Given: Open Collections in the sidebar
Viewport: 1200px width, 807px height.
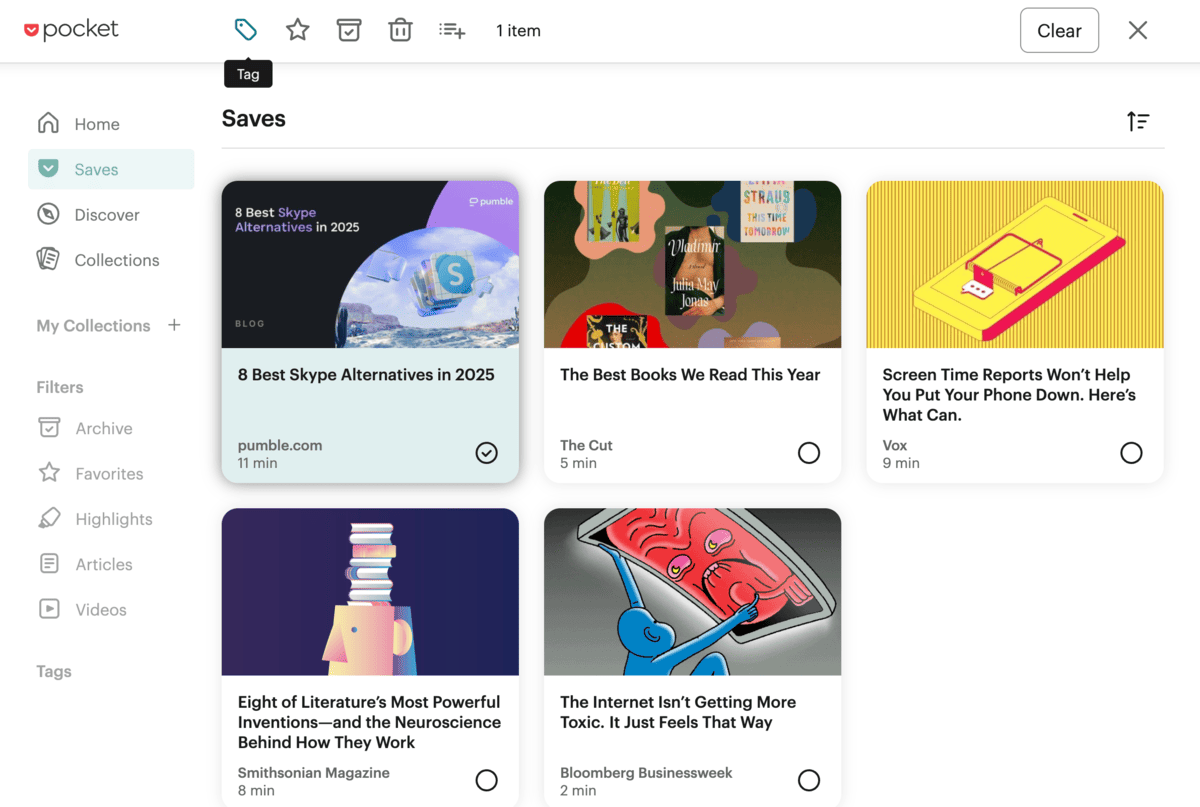Looking at the screenshot, I should (x=111, y=260).
